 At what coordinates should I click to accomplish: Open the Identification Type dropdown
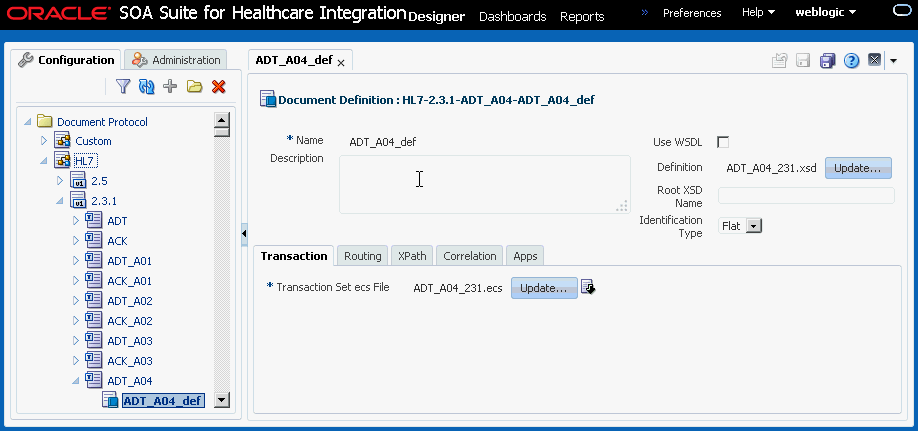point(754,226)
